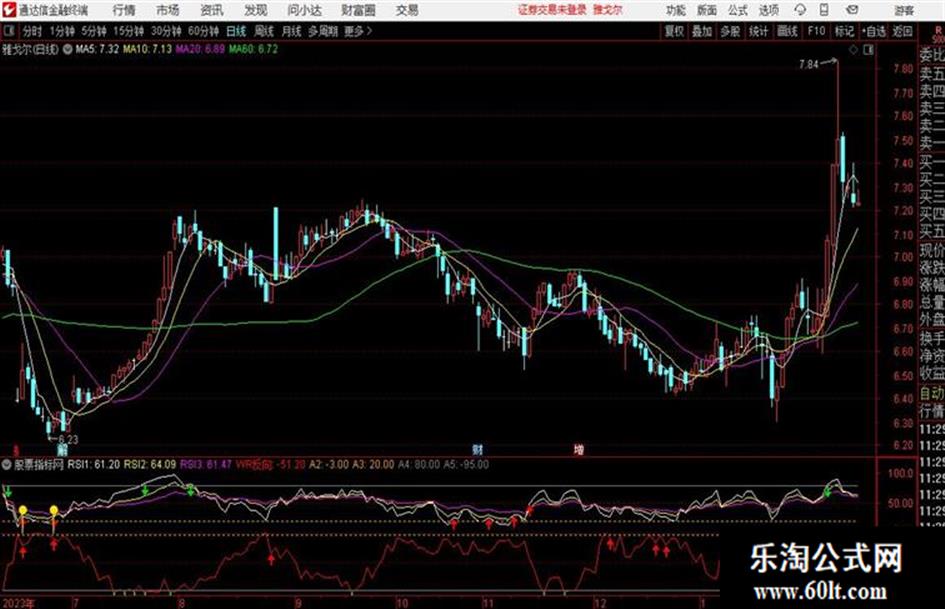The width and height of the screenshot is (945, 609).
Task: Click the 通达信 red logo icon
Action: point(9,10)
